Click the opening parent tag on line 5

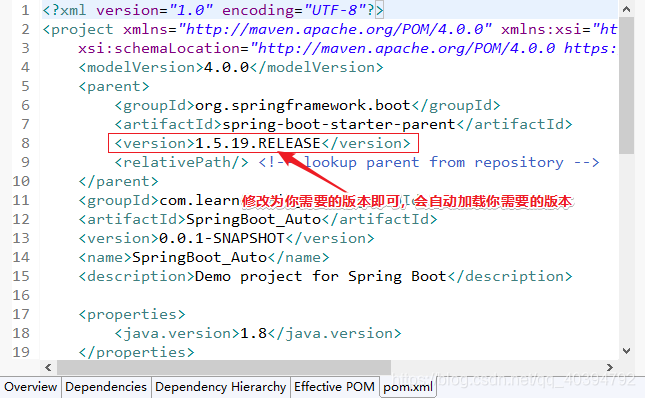pyautogui.click(x=114, y=86)
